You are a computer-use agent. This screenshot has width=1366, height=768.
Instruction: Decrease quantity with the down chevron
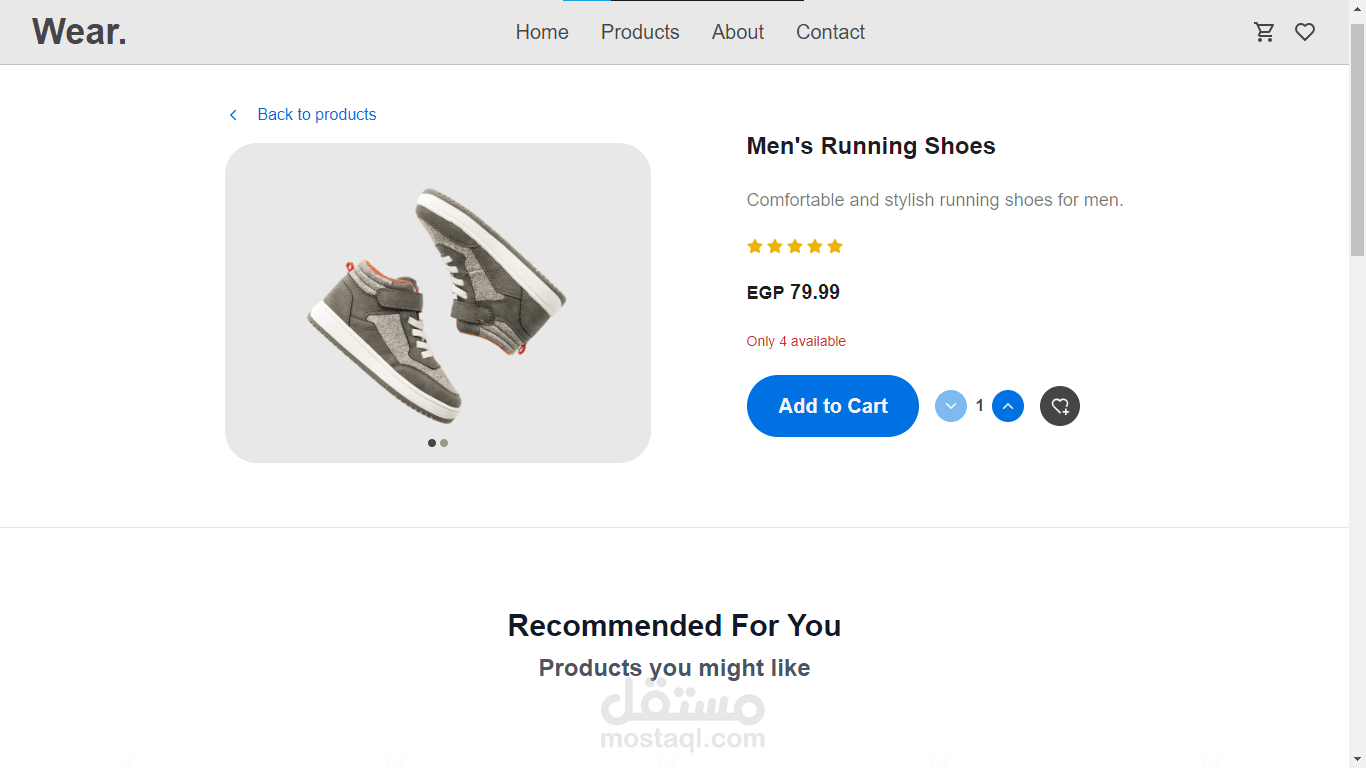point(951,406)
